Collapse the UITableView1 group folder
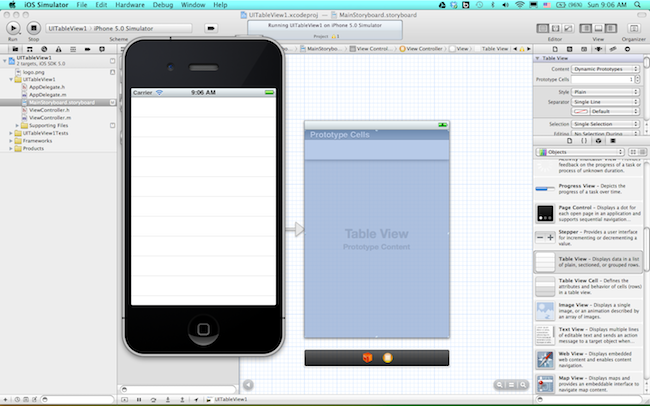 [11, 79]
